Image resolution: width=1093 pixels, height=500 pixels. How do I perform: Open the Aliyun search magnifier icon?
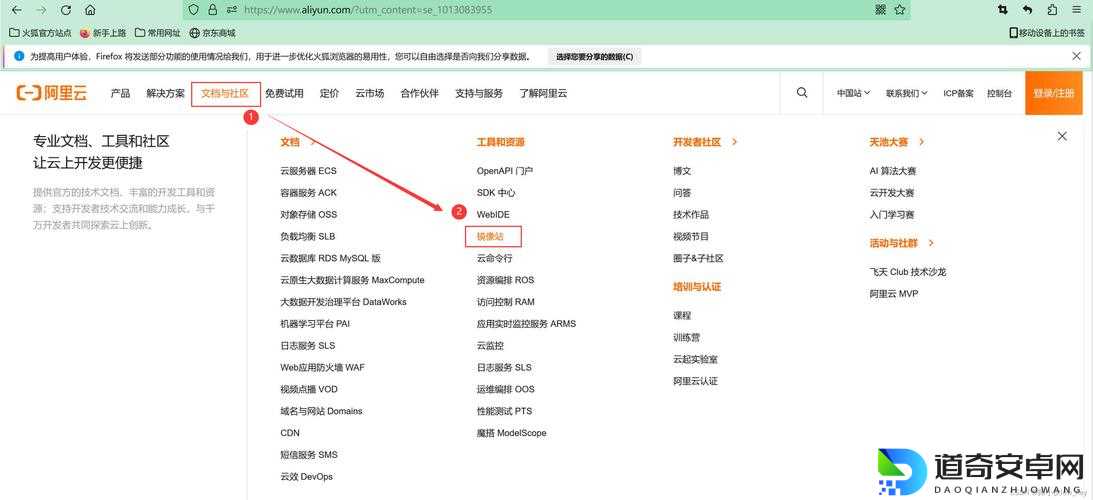coord(802,93)
